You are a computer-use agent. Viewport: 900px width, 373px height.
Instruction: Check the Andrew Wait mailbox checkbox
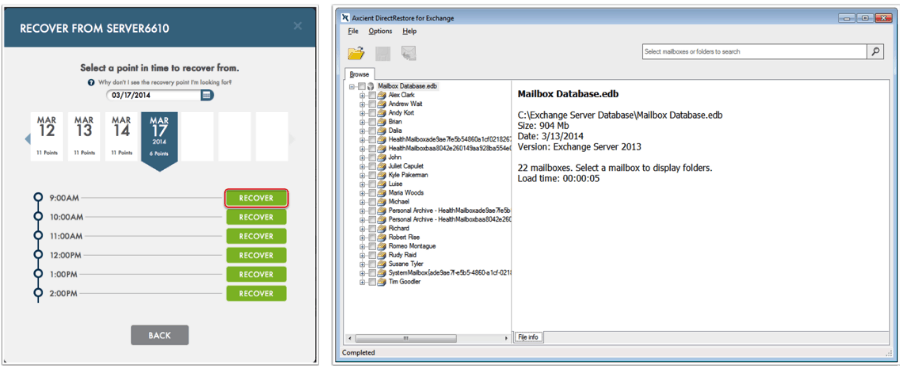(372, 104)
